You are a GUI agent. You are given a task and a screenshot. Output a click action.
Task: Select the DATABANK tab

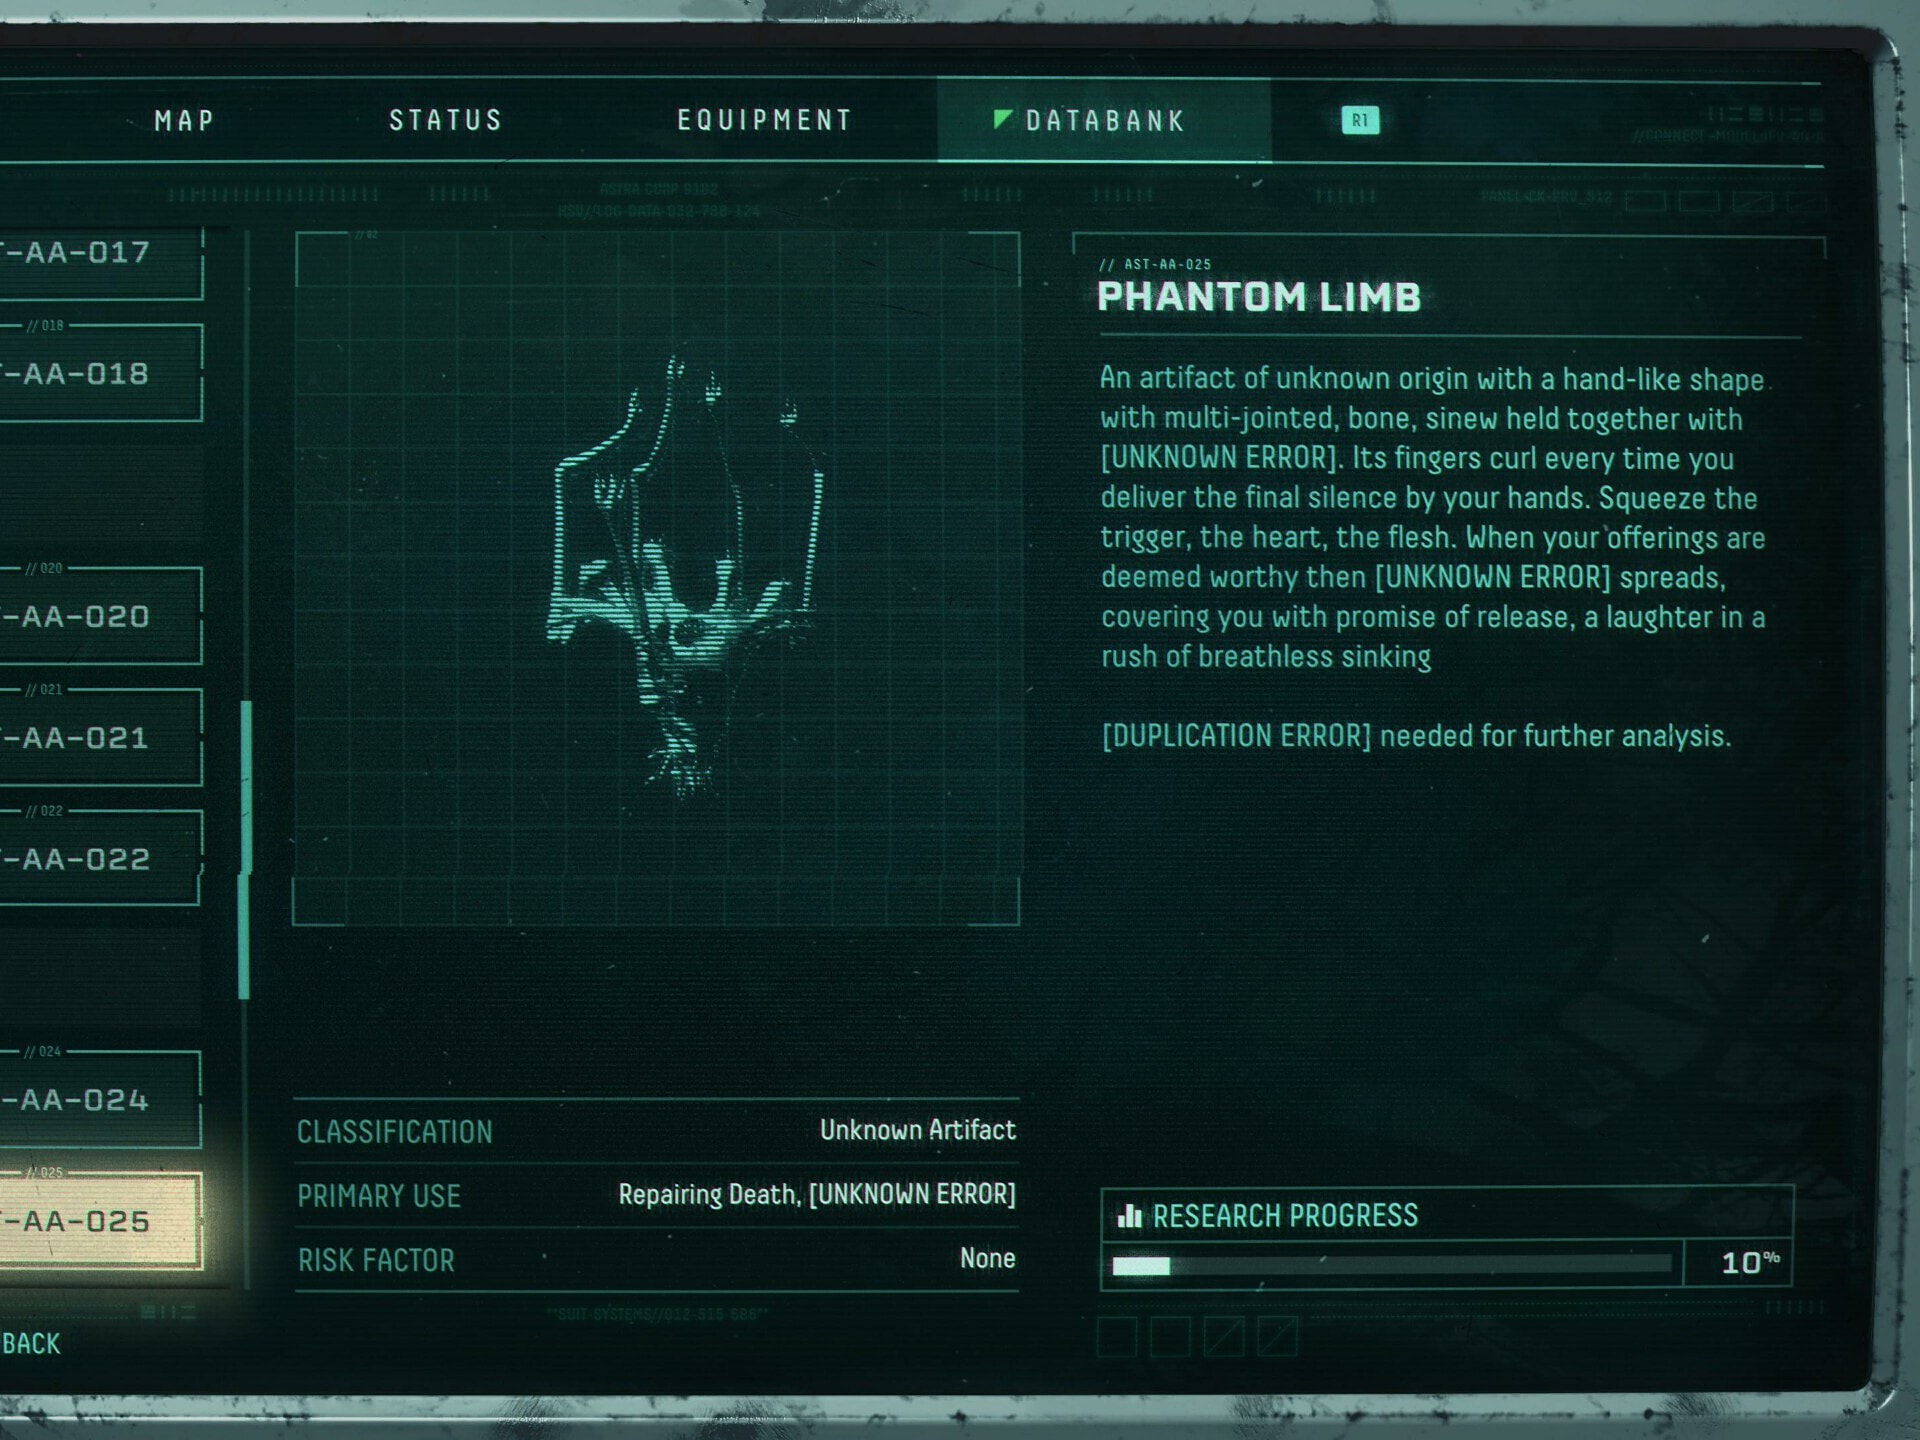(x=1104, y=120)
